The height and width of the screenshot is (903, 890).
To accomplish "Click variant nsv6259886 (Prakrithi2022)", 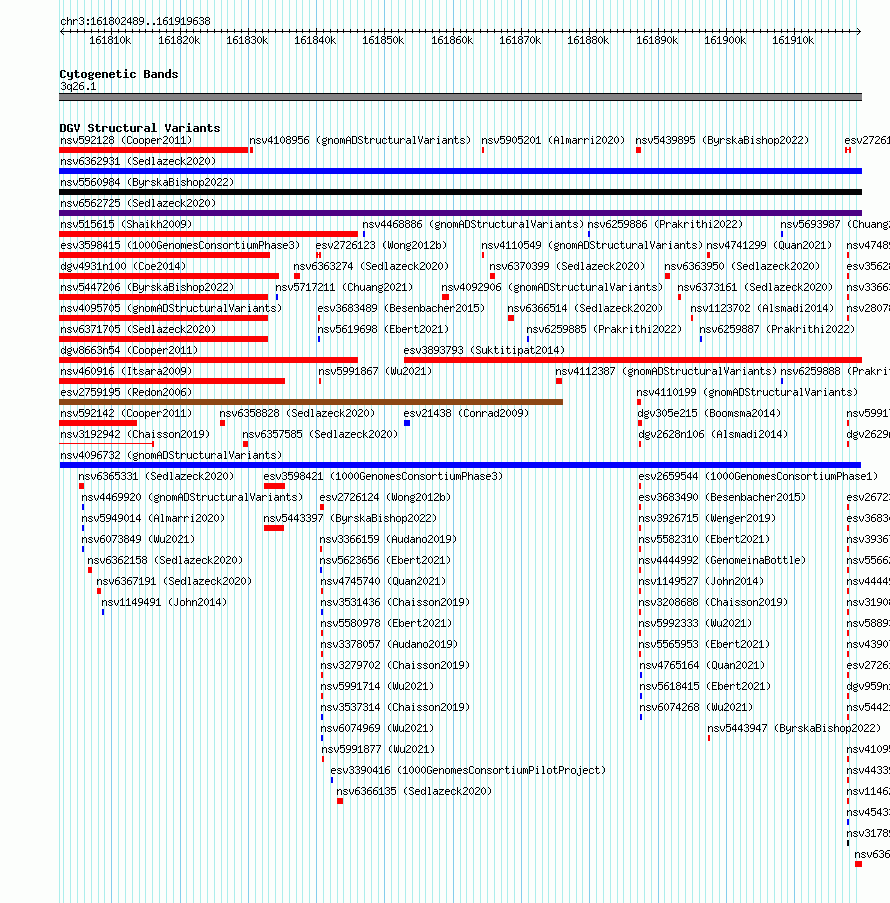I will 665,224.
